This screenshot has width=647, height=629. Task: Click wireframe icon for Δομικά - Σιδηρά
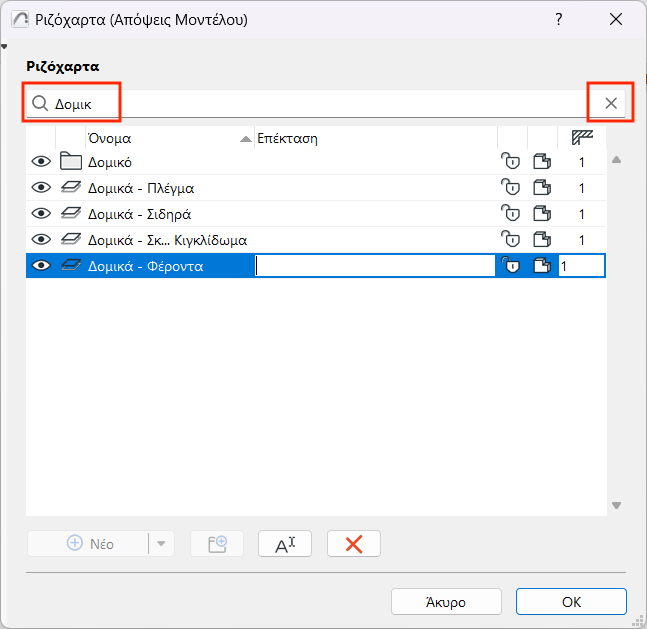coord(542,213)
